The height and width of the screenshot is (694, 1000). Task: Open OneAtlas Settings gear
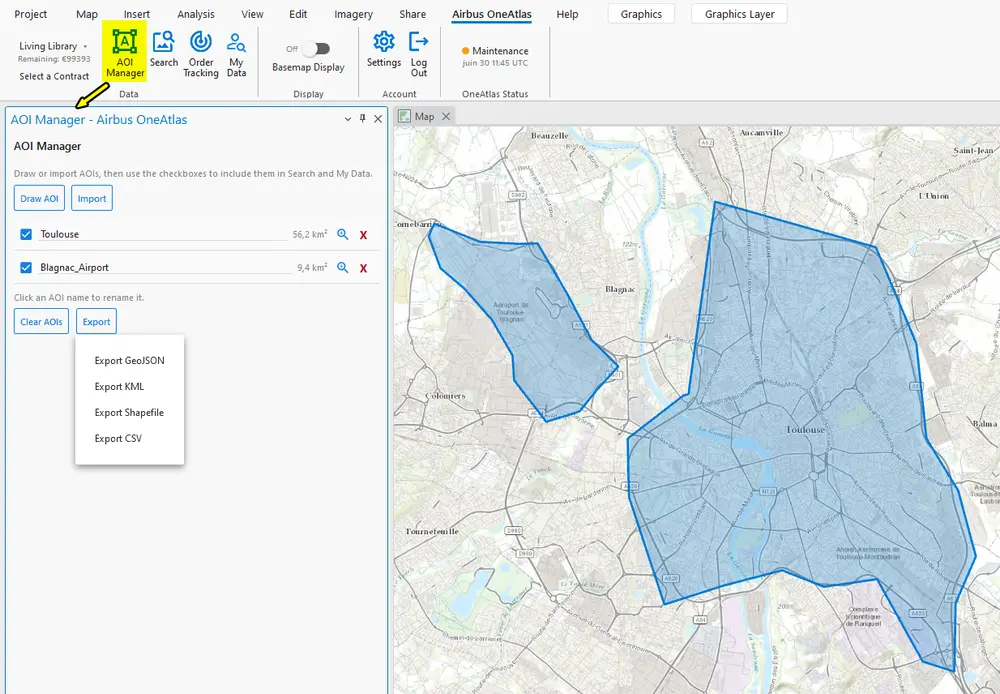pos(384,50)
